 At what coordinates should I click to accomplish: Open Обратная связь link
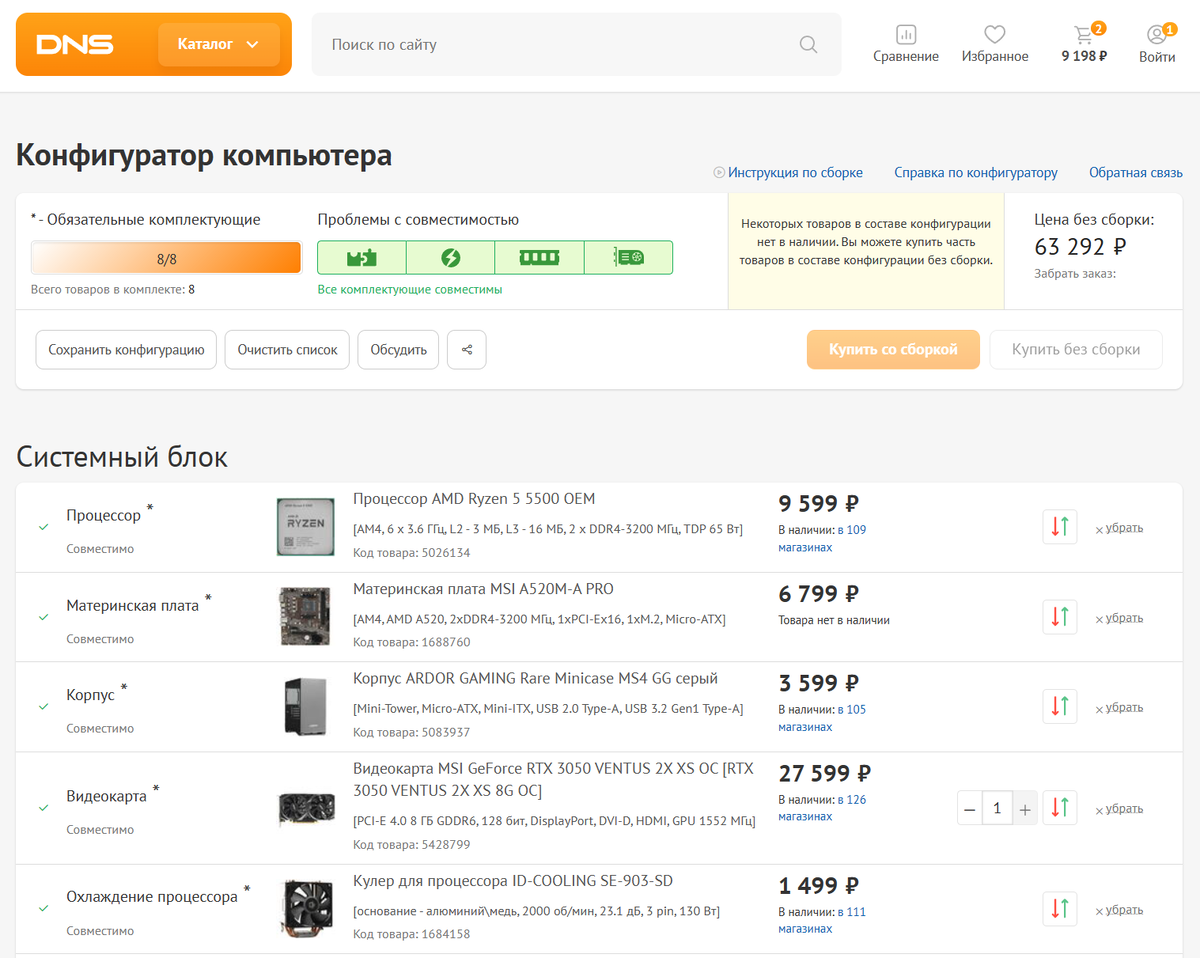pyautogui.click(x=1136, y=173)
